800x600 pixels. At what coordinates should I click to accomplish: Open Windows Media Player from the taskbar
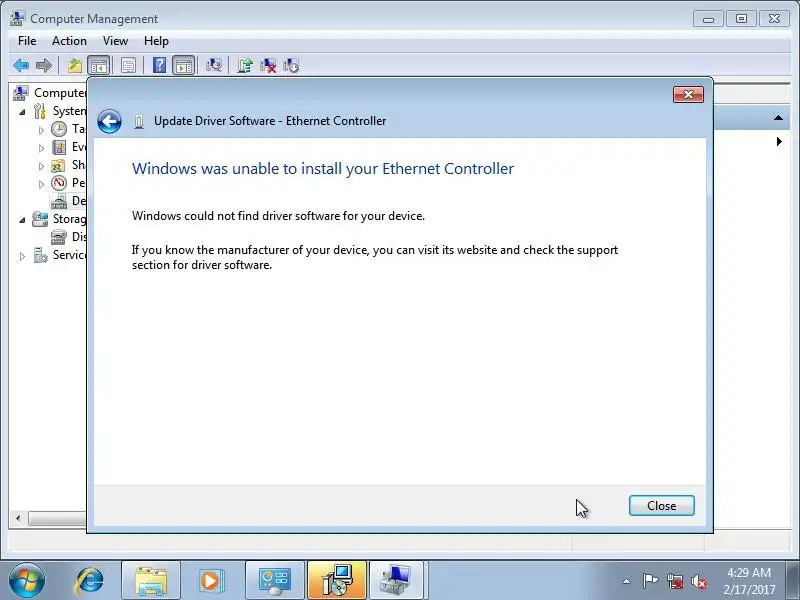(x=210, y=581)
